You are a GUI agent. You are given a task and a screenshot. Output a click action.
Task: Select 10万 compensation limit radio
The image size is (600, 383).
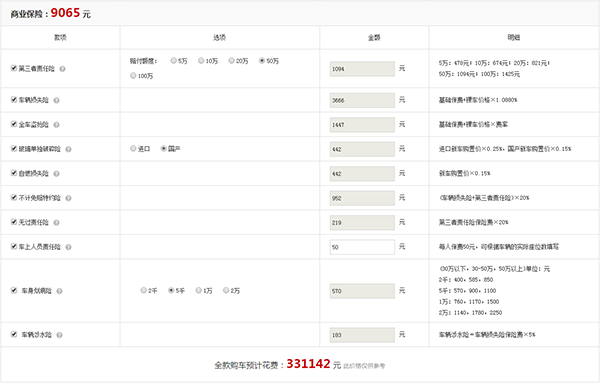click(x=201, y=60)
